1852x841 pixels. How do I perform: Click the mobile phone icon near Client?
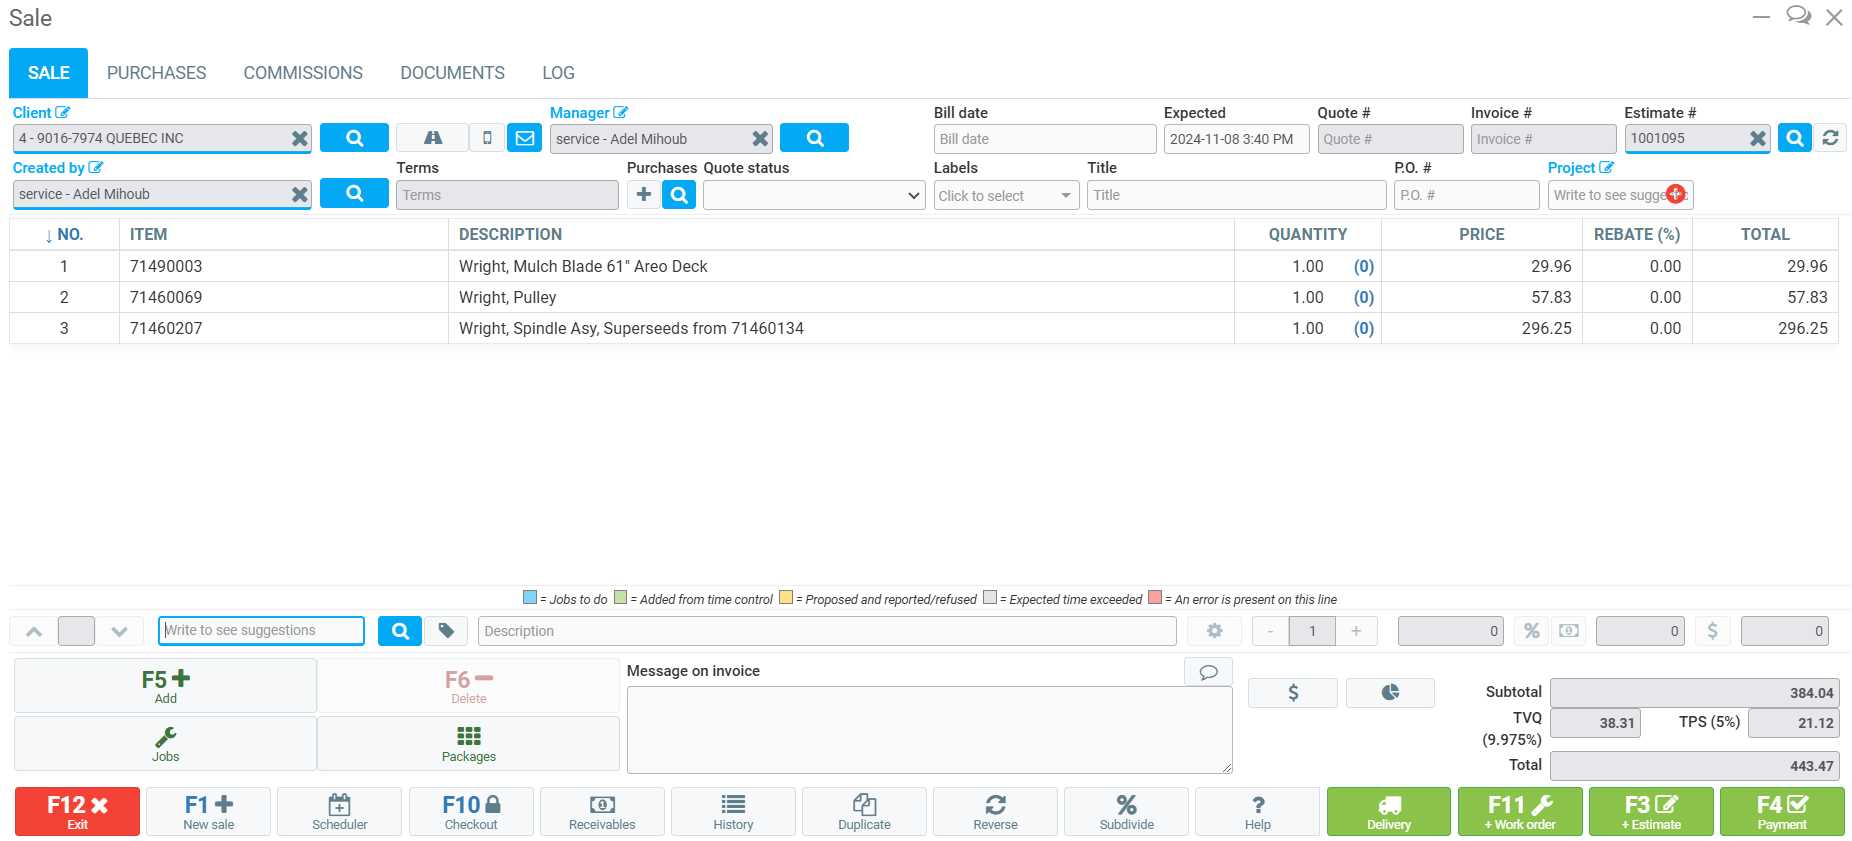[x=487, y=138]
